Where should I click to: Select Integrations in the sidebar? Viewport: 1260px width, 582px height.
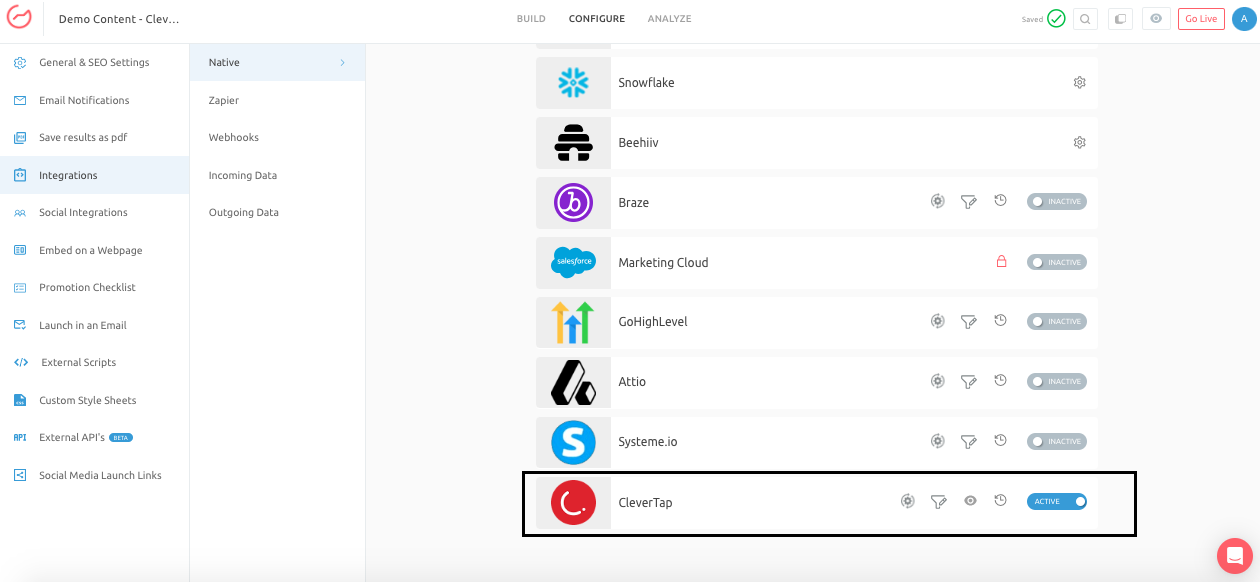(x=94, y=175)
